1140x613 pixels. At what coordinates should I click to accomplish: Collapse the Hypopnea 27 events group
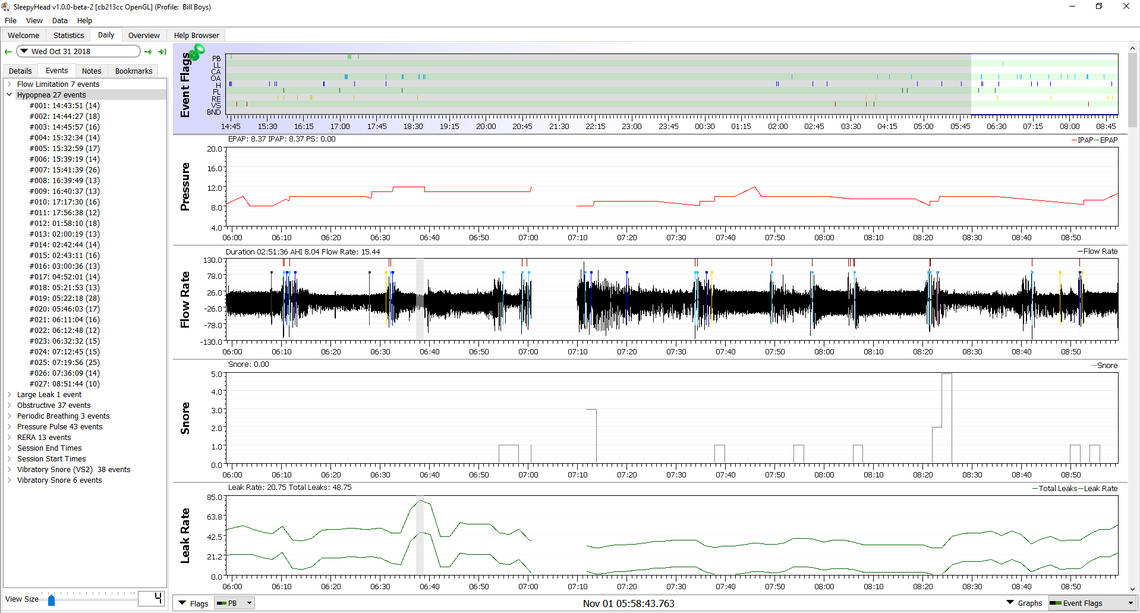tap(9, 95)
